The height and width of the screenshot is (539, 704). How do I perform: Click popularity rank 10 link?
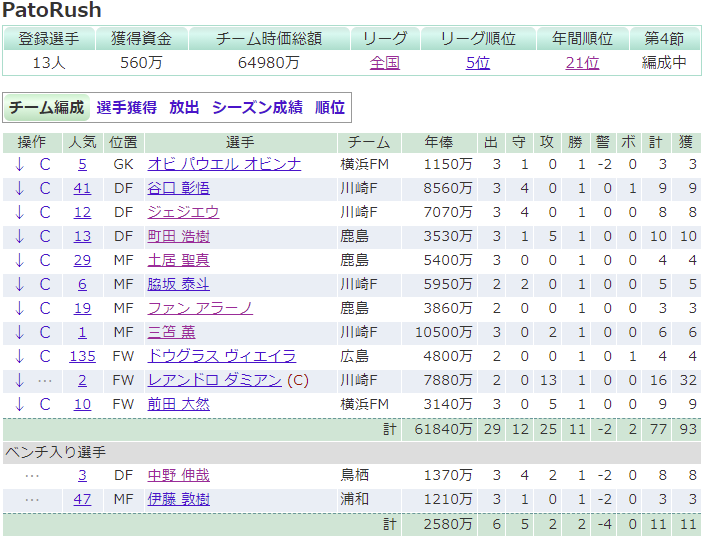[82, 405]
